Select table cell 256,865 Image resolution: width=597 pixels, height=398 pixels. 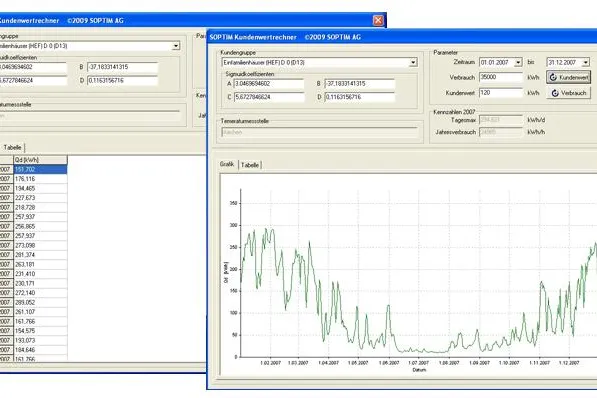40,226
